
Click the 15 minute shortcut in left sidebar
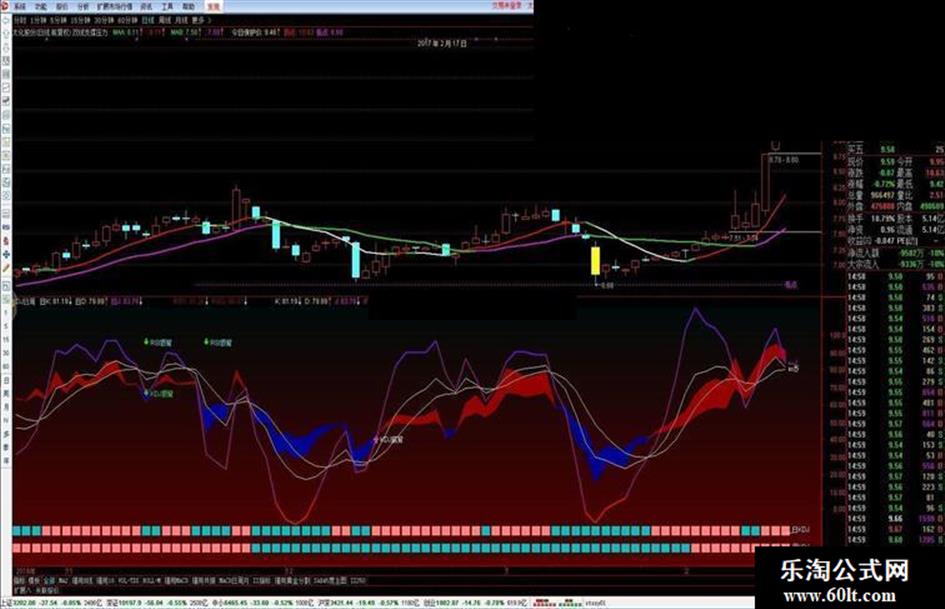coord(6,340)
